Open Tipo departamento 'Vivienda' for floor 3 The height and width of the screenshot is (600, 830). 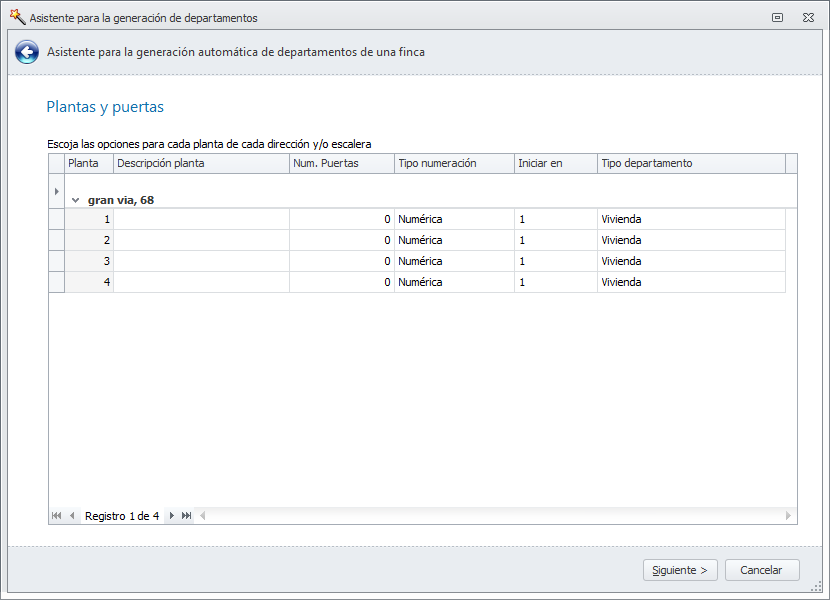pos(691,261)
